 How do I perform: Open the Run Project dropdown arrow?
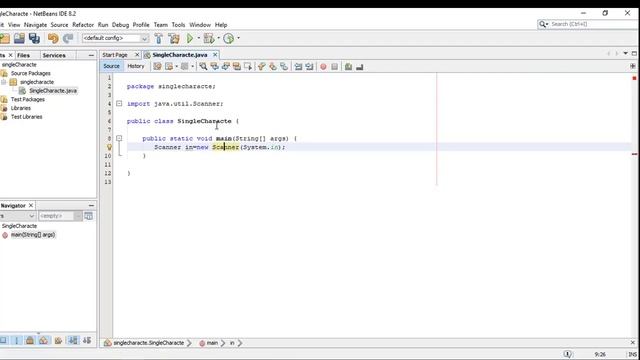pos(199,38)
